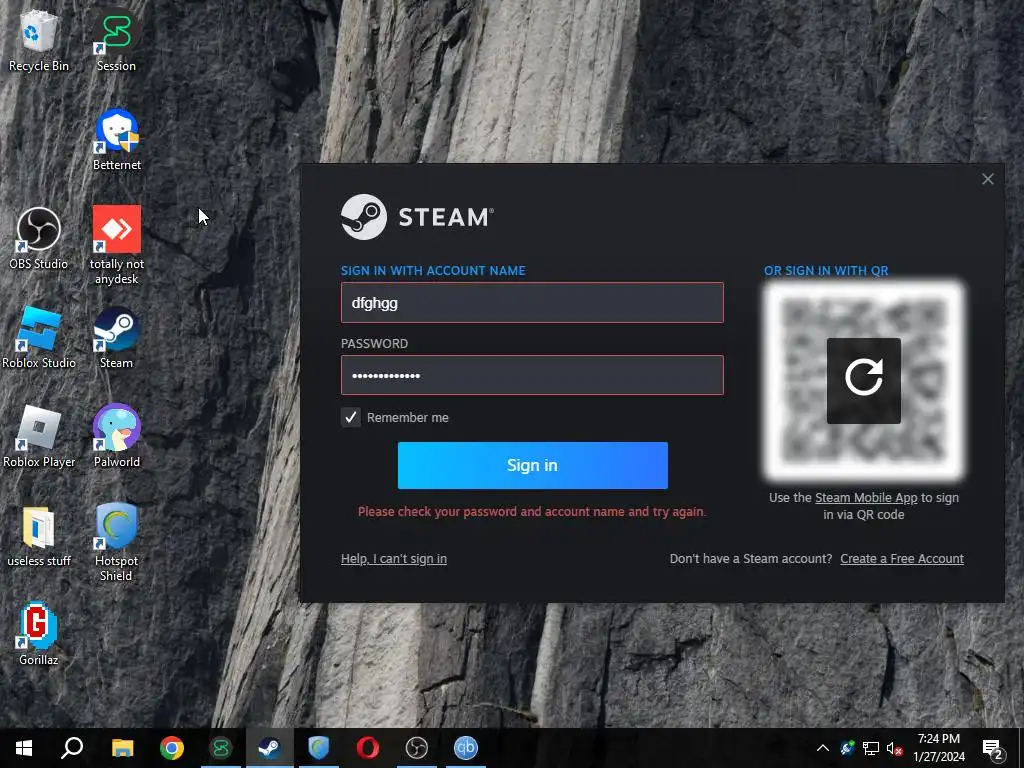
Task: Open the Windows Start menu
Action: pyautogui.click(x=24, y=748)
